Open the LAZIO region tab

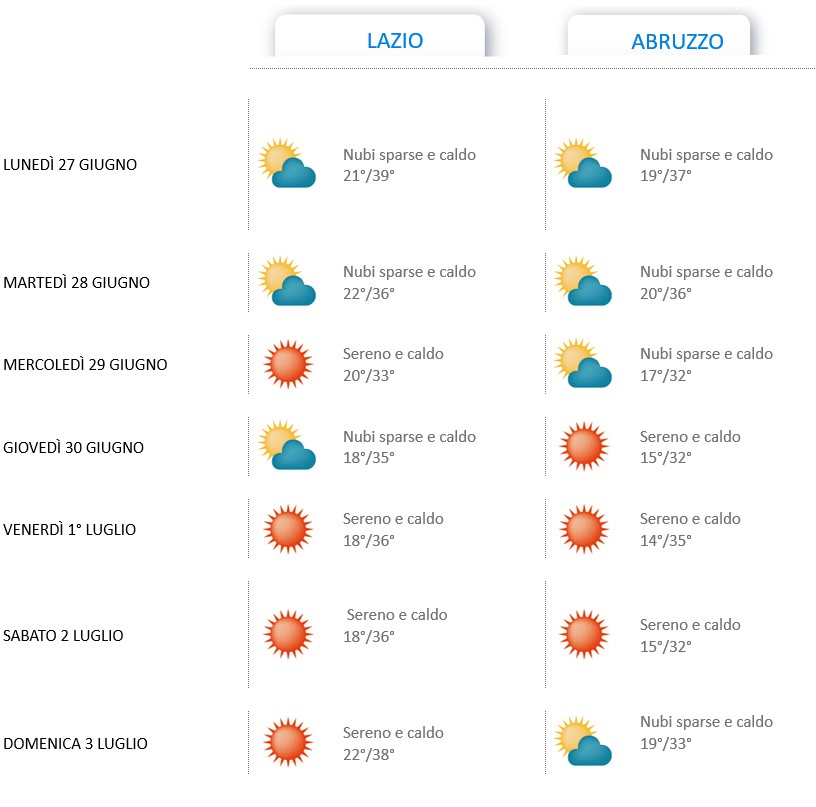coord(380,36)
